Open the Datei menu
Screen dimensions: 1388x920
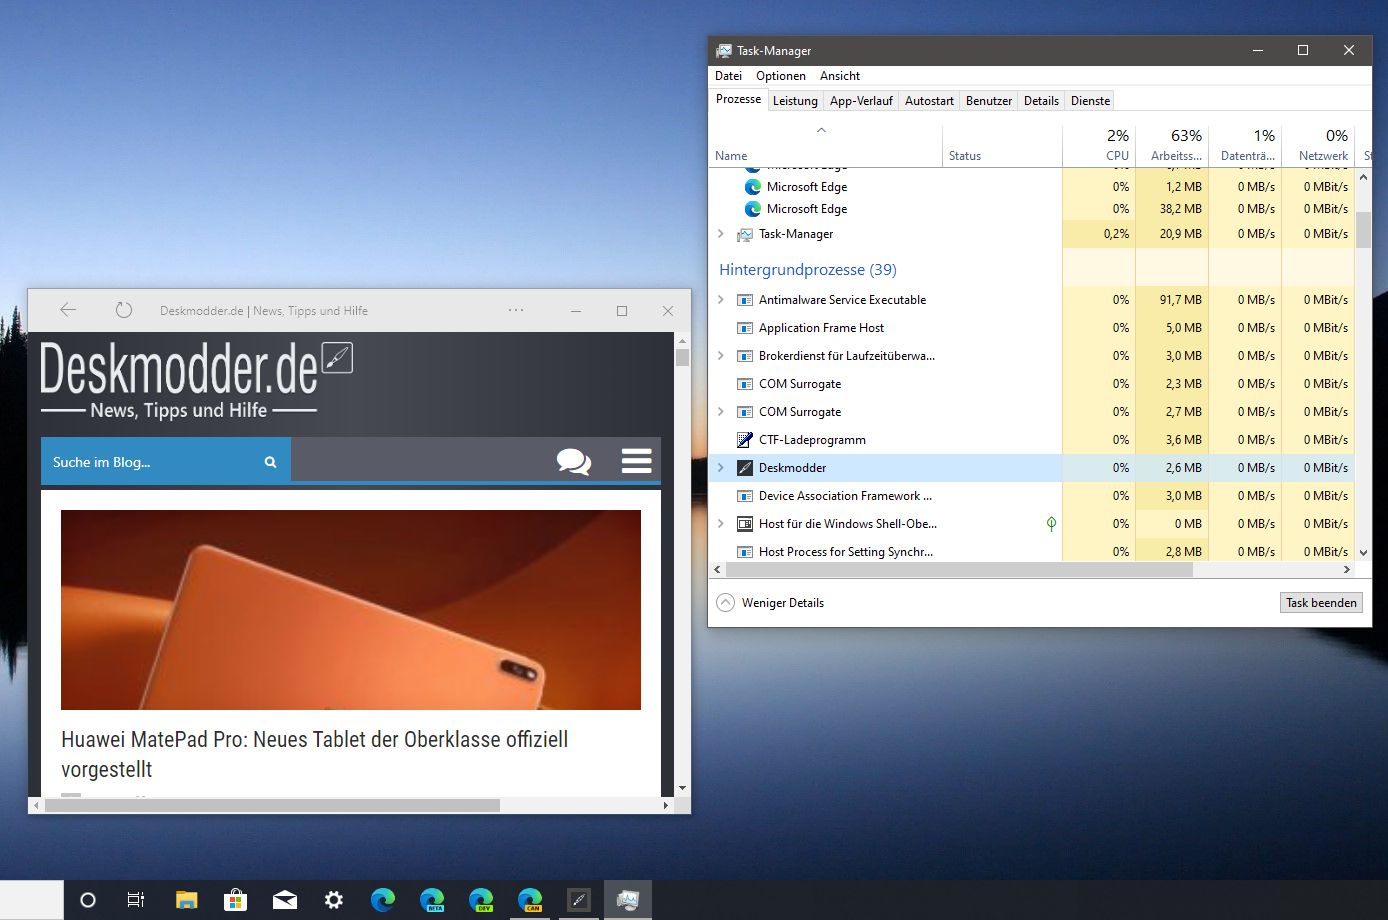[x=728, y=76]
